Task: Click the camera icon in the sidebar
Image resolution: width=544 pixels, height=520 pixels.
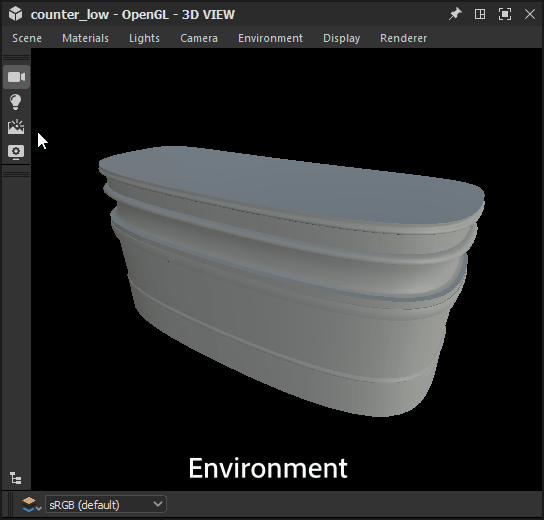Action: pyautogui.click(x=16, y=77)
